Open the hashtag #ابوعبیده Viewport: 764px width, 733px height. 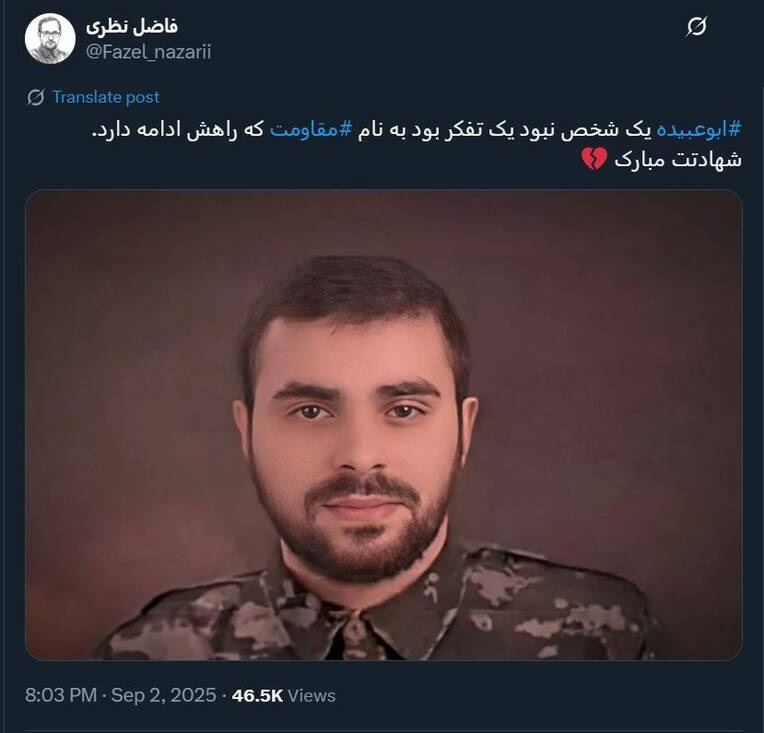(x=699, y=130)
